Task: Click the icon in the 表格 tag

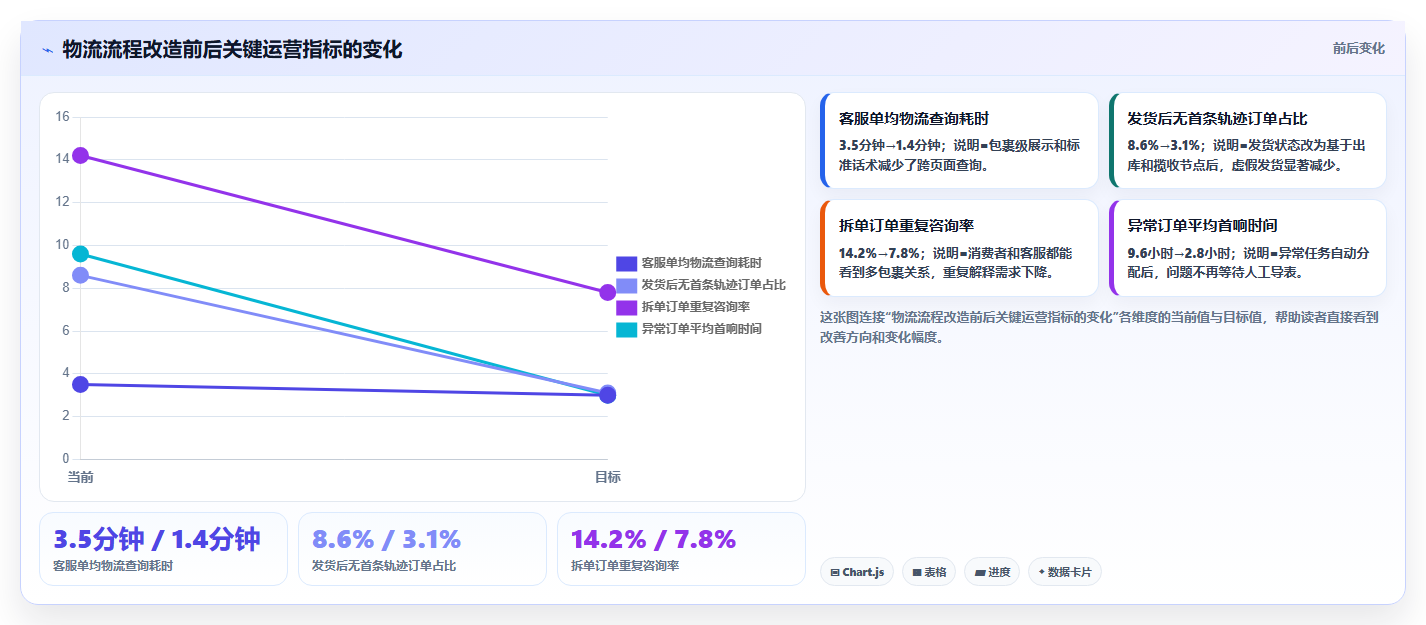Action: [x=916, y=573]
